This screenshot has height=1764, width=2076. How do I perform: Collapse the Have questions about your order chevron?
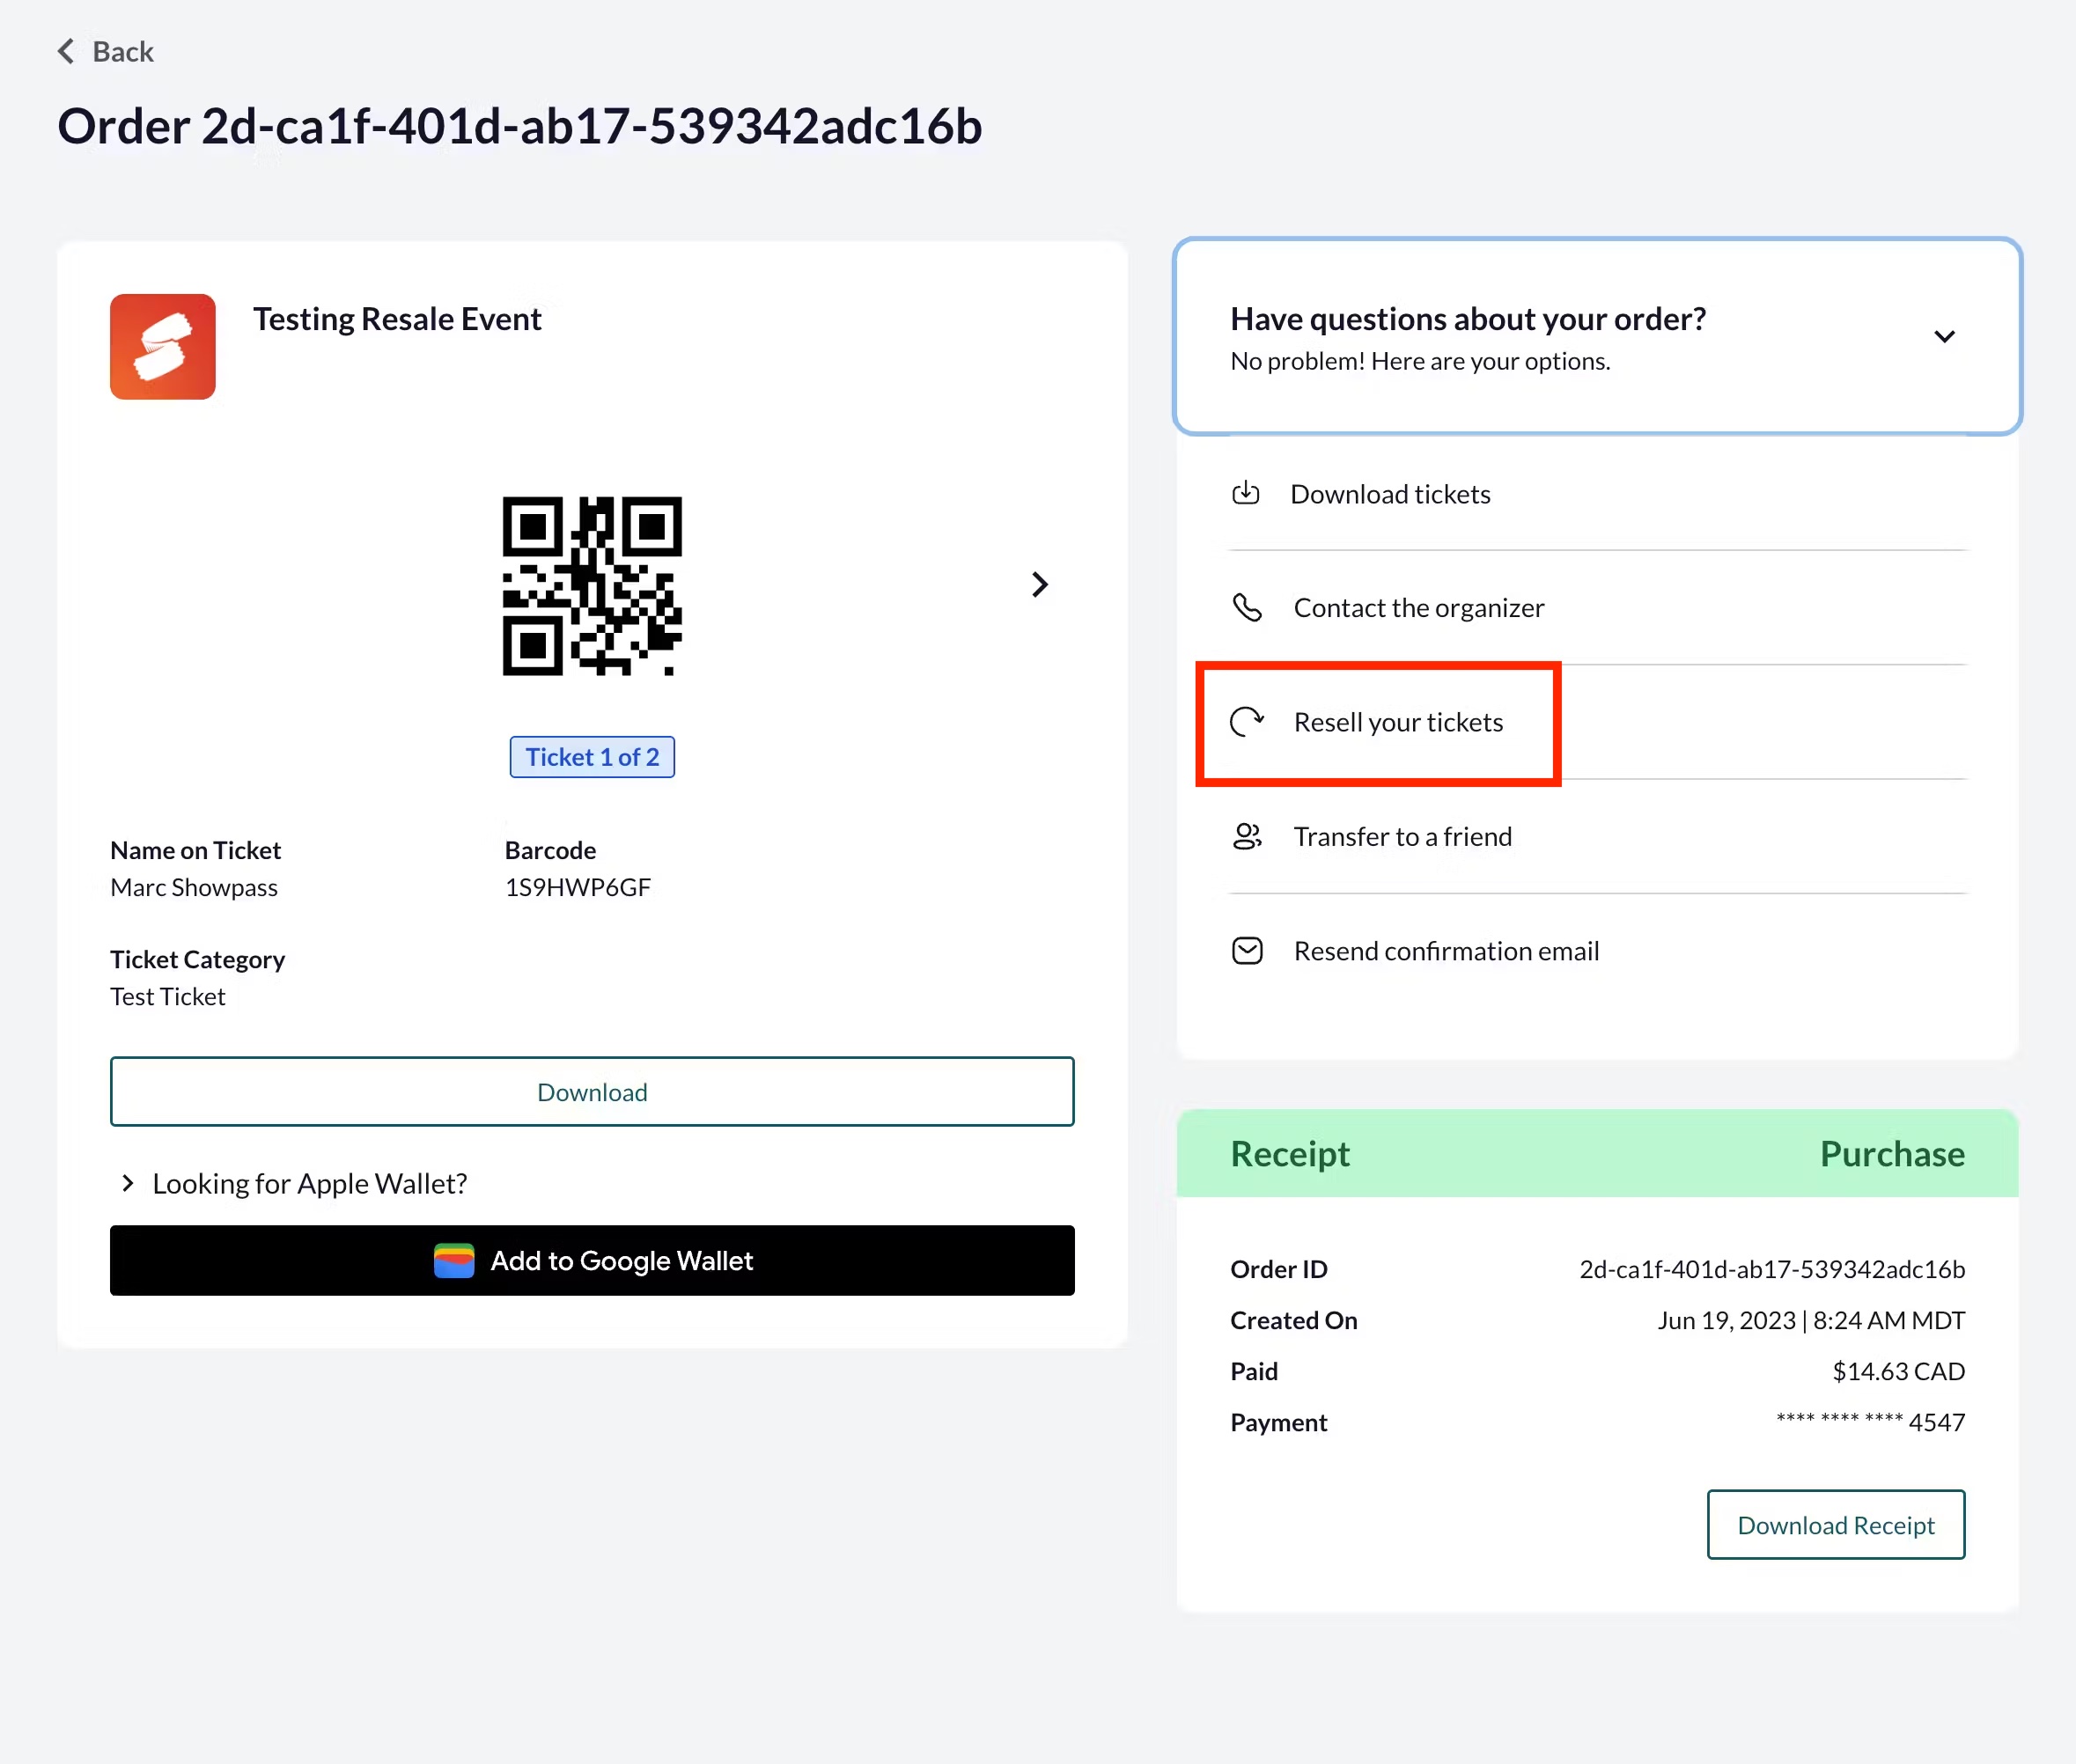click(x=1944, y=337)
